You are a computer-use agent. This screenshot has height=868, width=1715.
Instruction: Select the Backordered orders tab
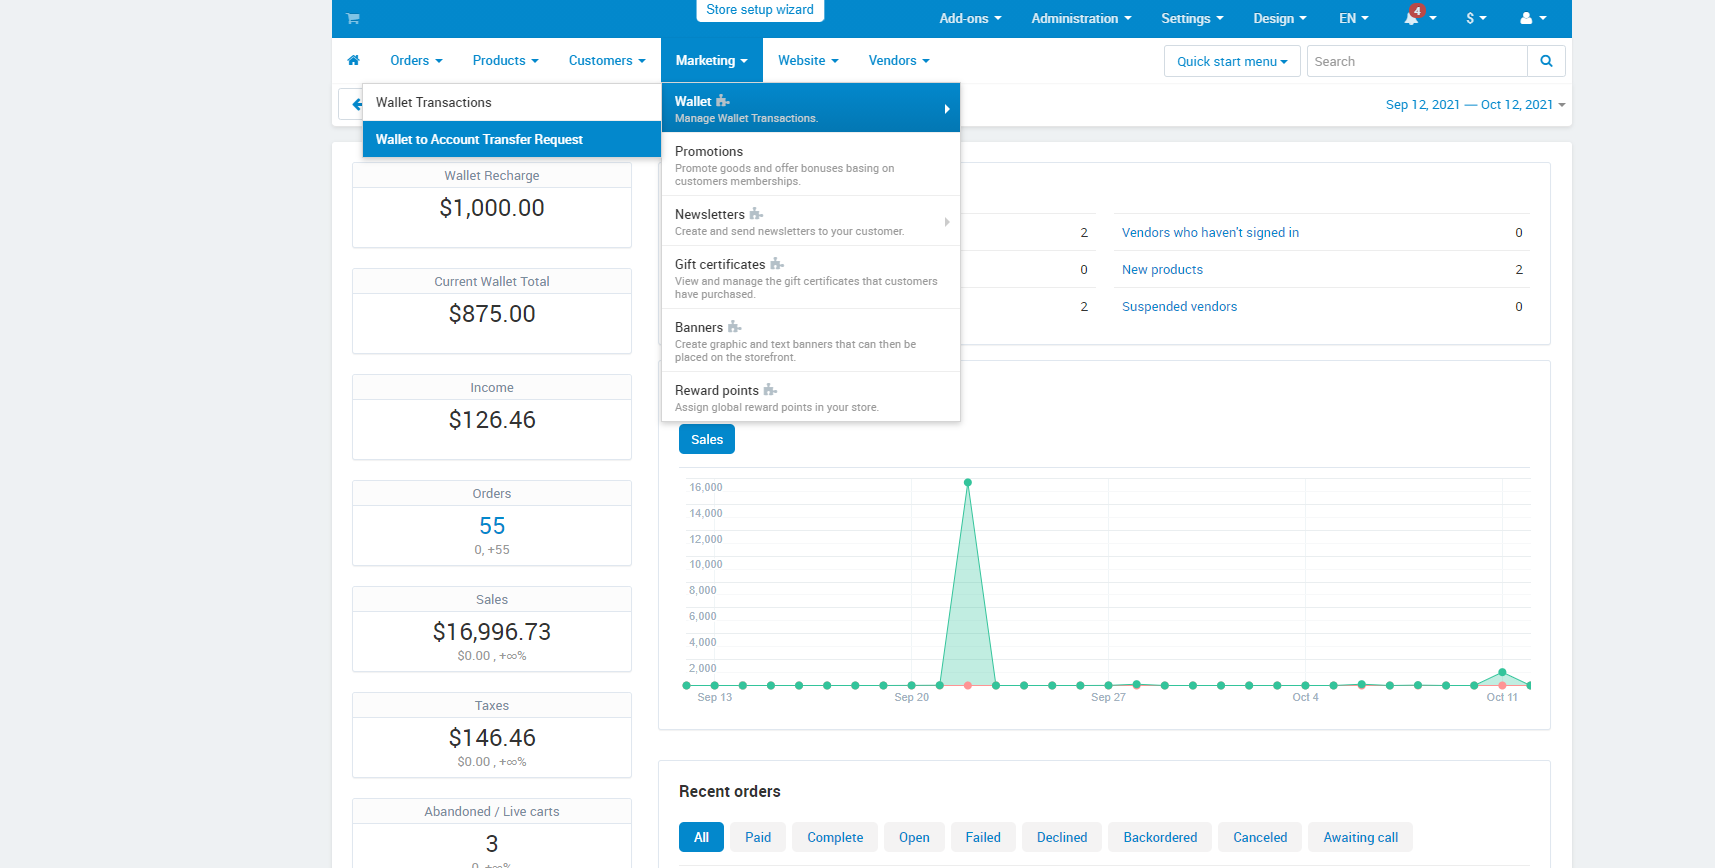click(x=1160, y=837)
